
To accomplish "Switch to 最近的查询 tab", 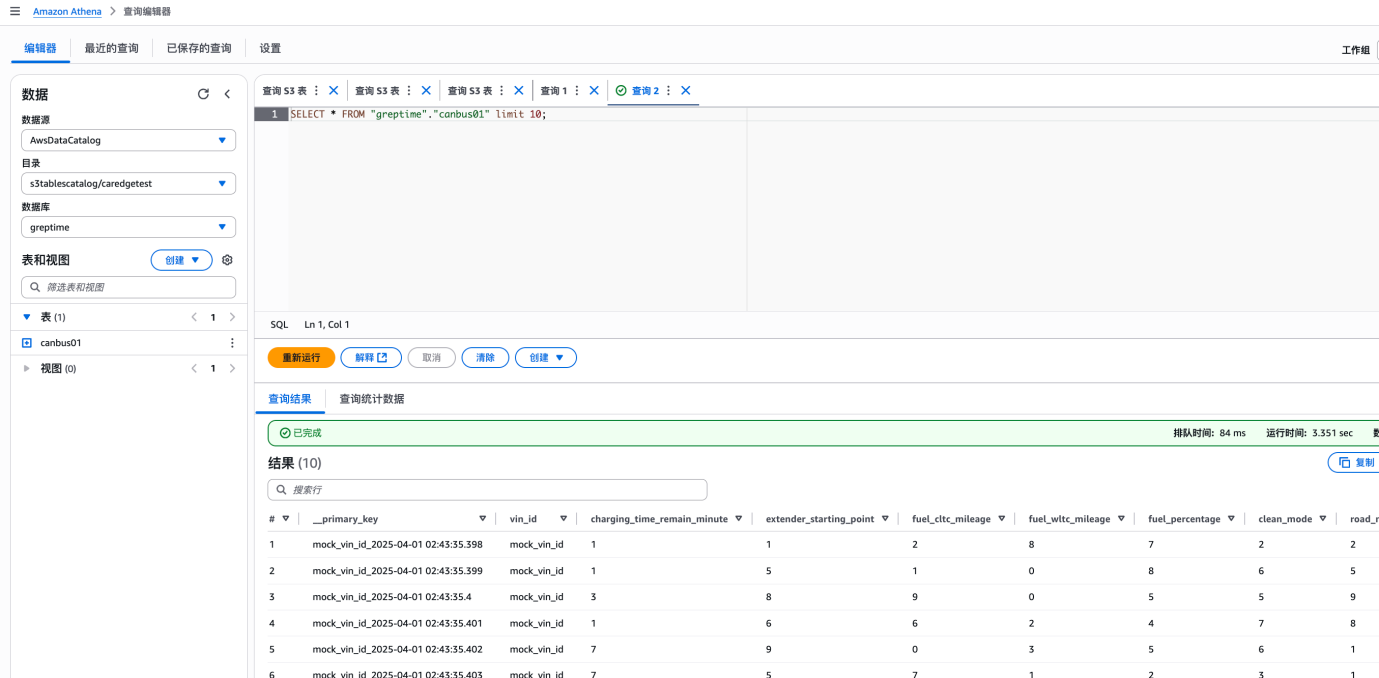I will (111, 48).
